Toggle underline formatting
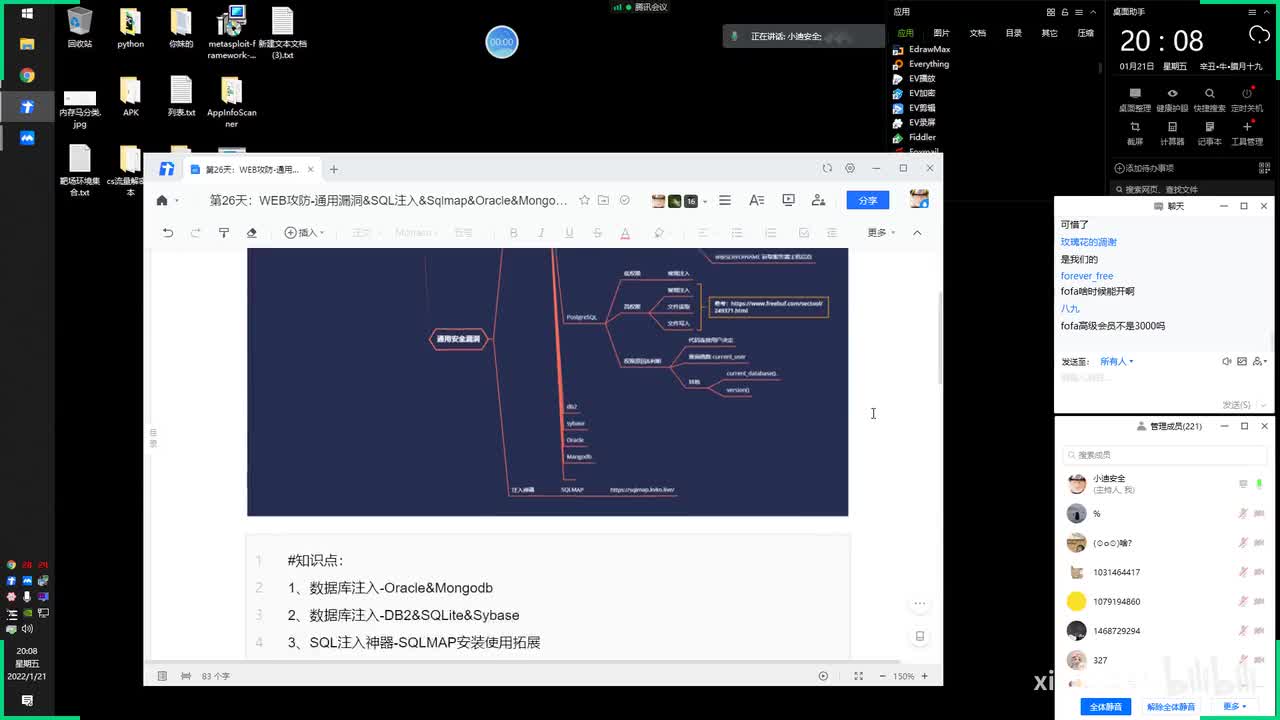 coord(569,232)
